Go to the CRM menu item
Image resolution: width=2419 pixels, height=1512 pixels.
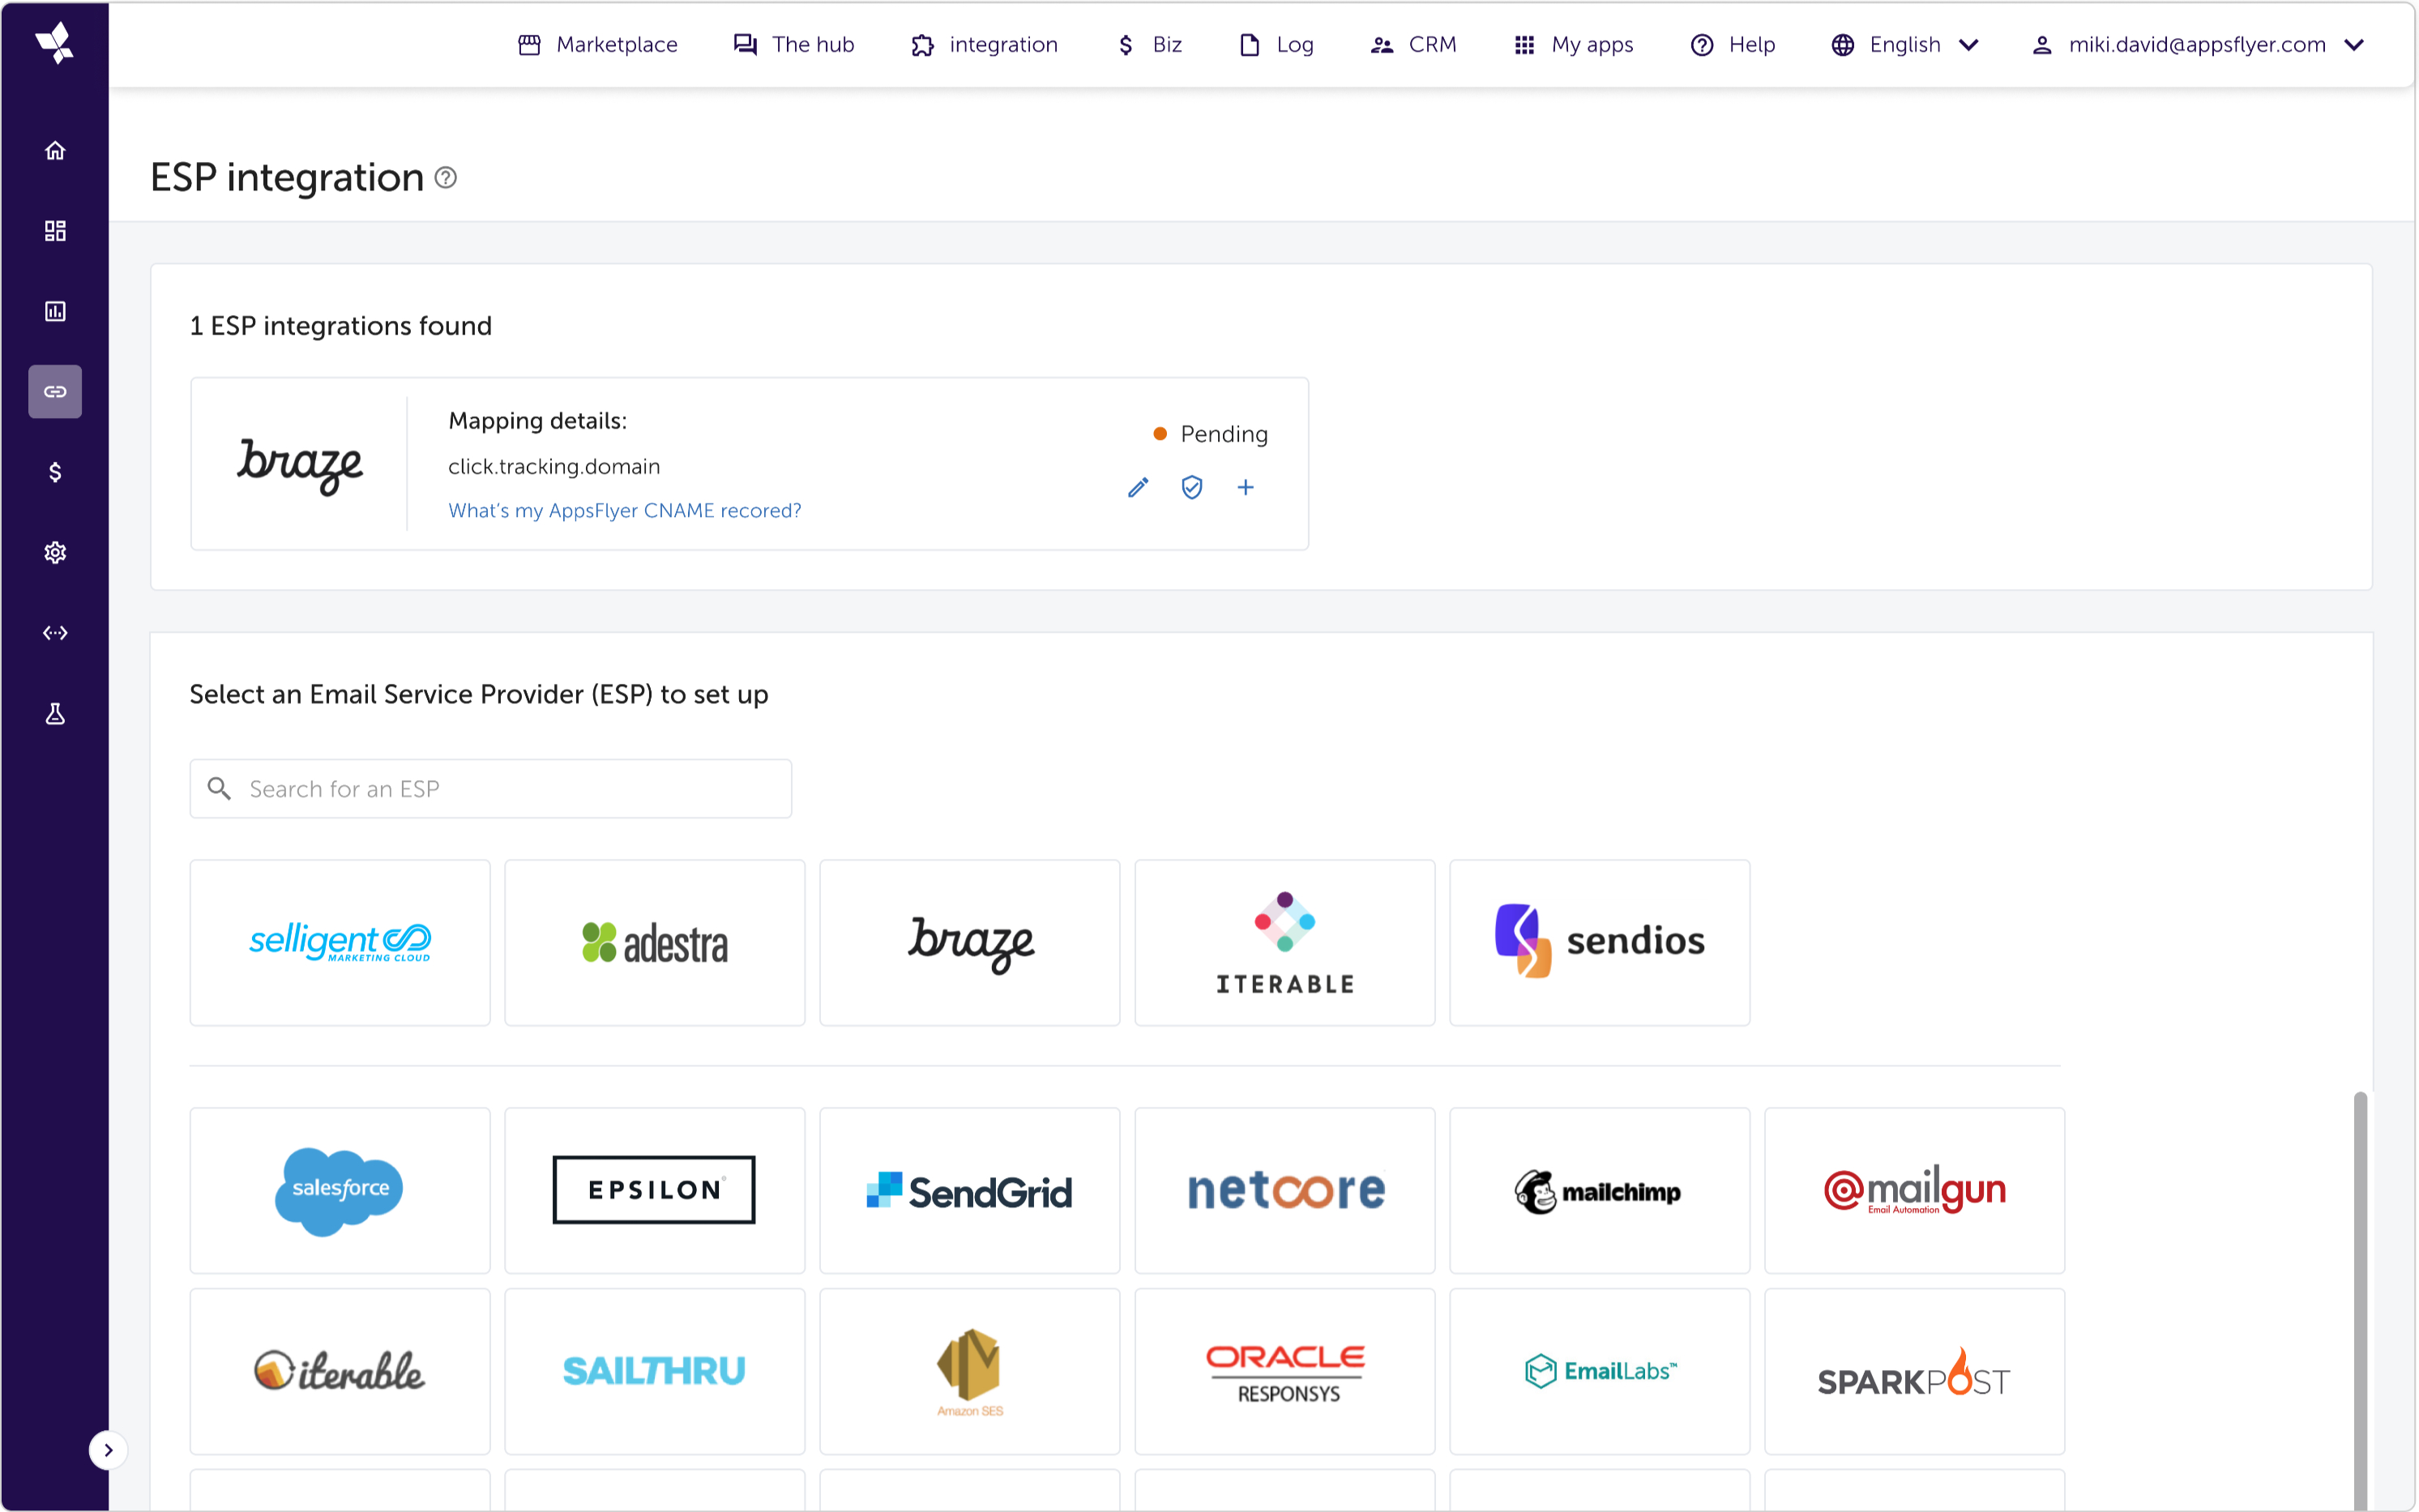tap(1413, 45)
